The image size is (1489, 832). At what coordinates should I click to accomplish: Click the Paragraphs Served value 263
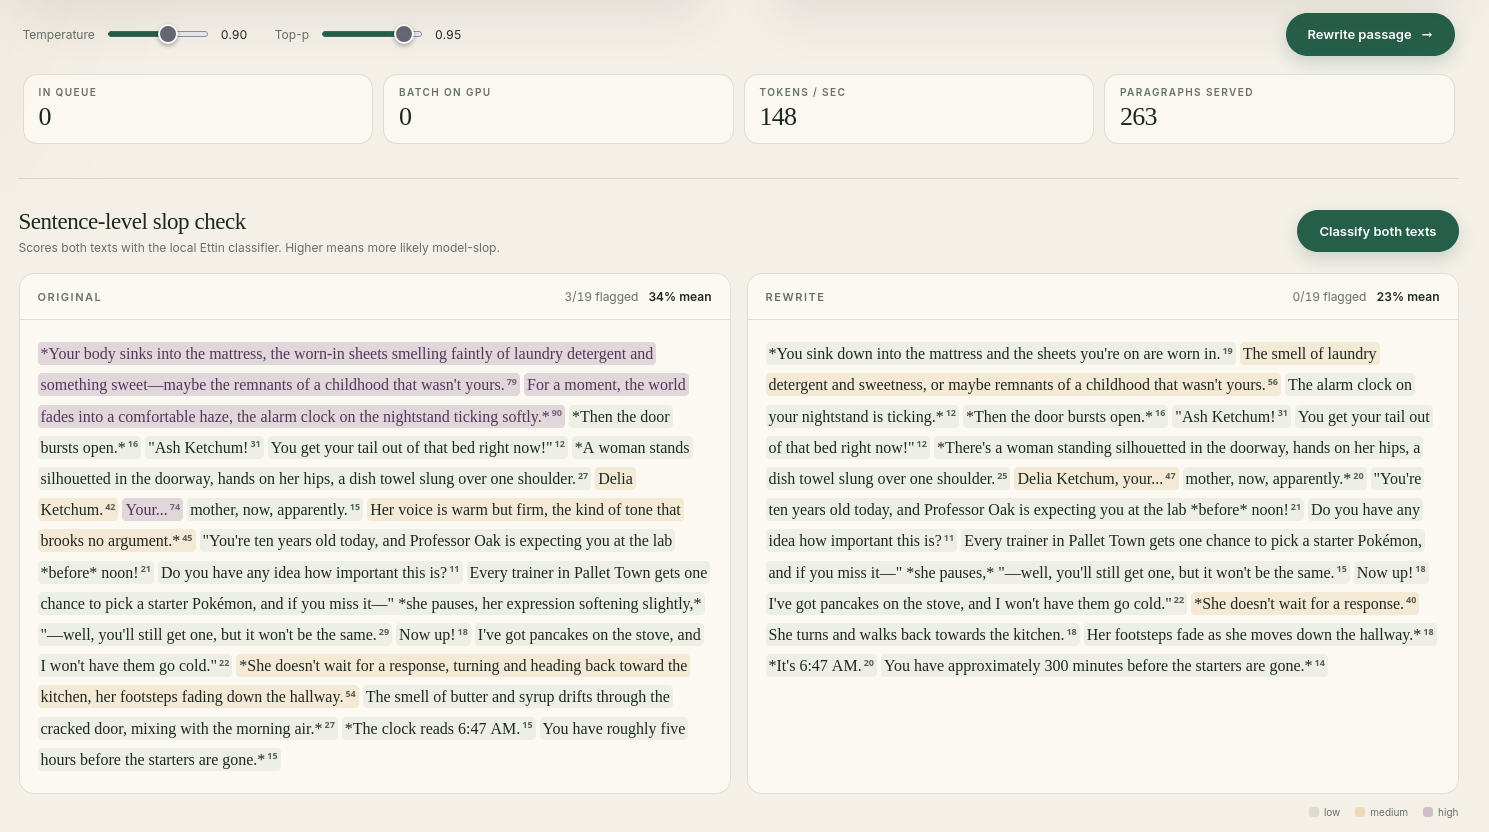point(1138,117)
